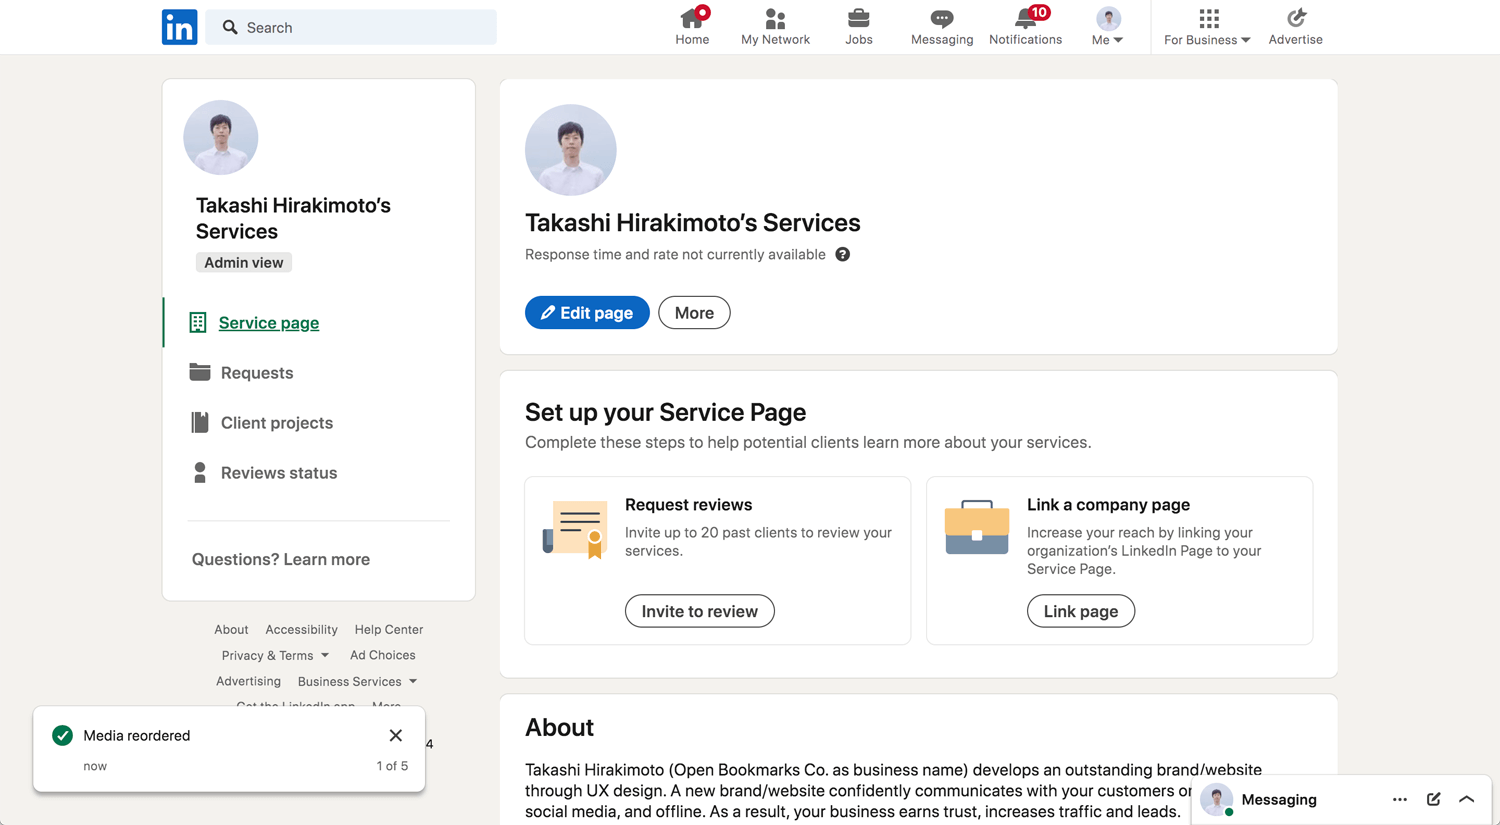Click the Service page building icon

[x=198, y=322]
